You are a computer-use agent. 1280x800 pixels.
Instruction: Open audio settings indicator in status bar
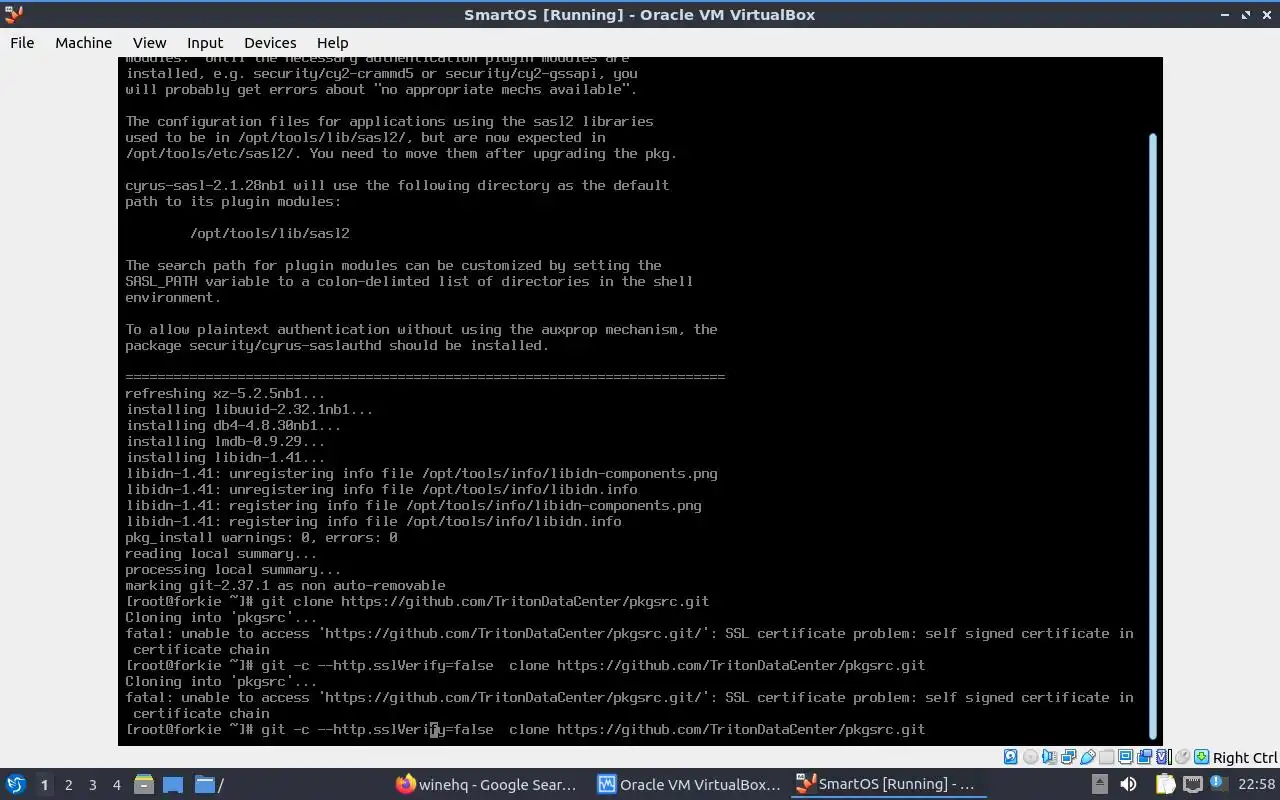tap(1049, 757)
